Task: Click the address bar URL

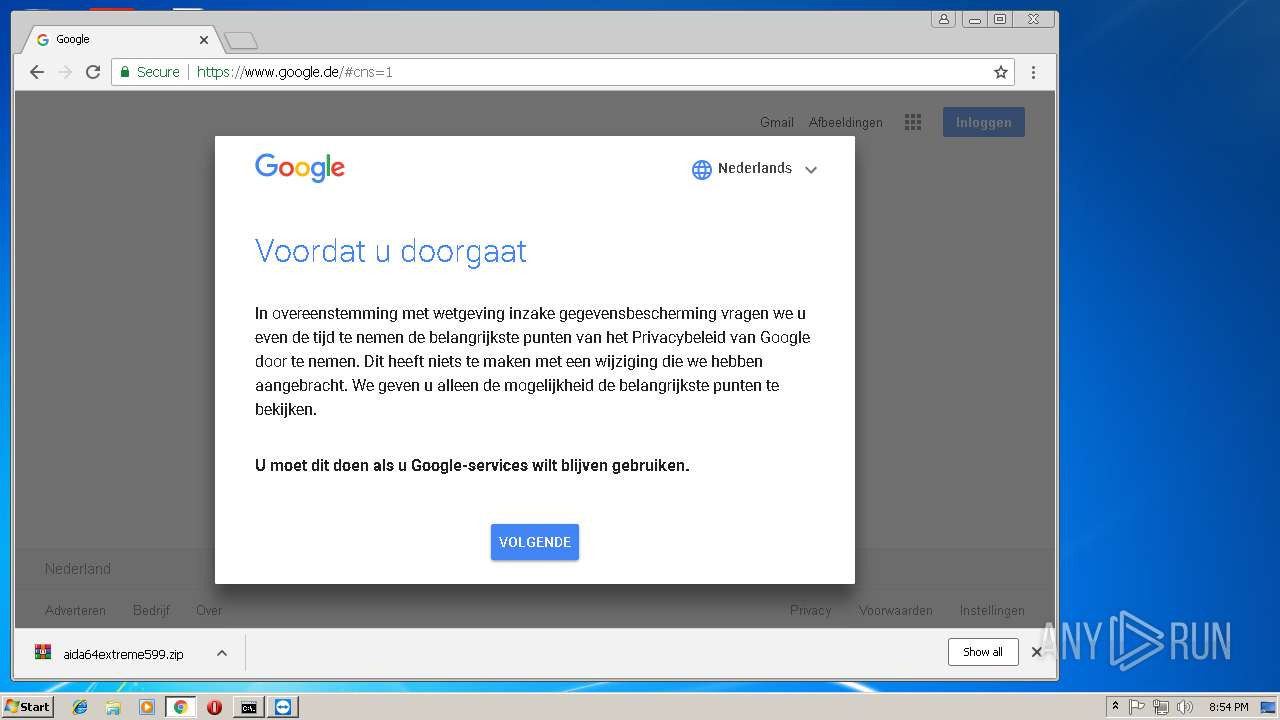Action: [x=295, y=72]
